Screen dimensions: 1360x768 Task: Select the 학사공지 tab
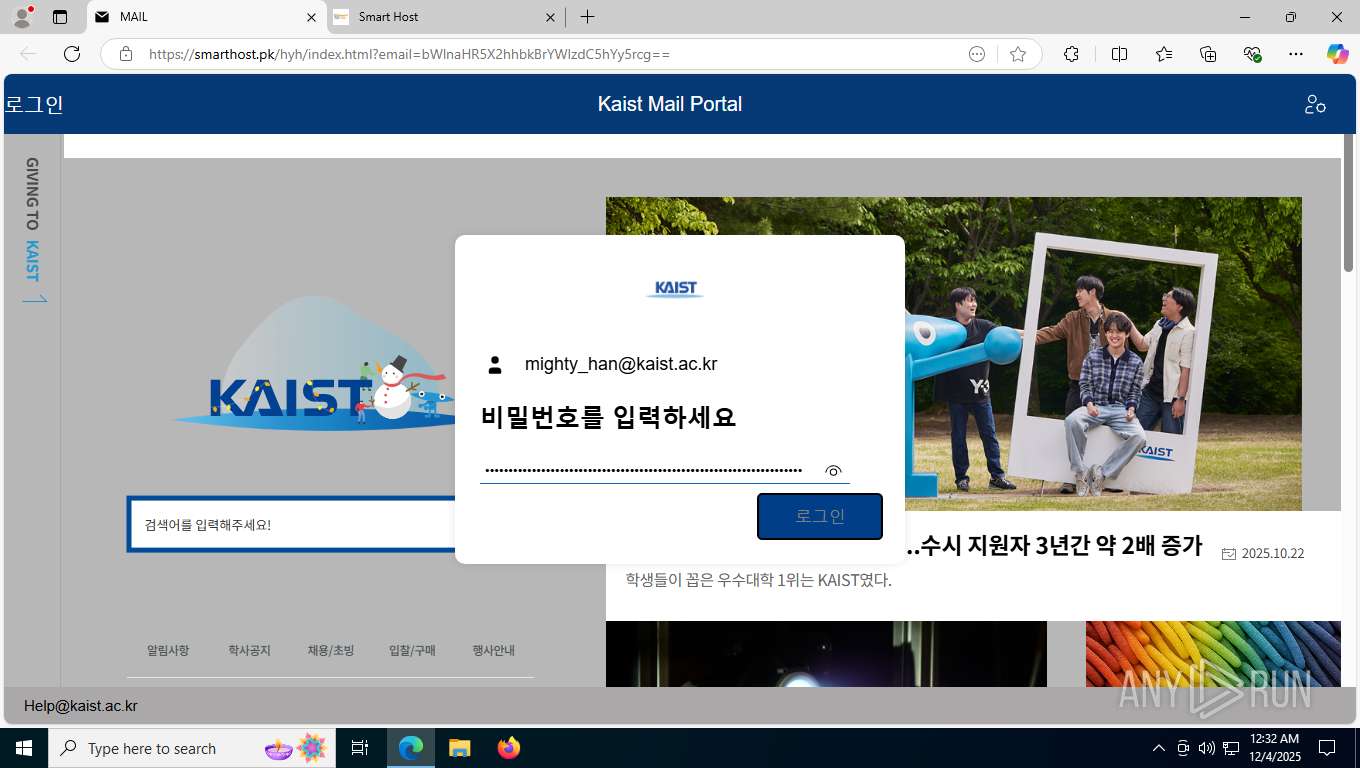point(249,650)
